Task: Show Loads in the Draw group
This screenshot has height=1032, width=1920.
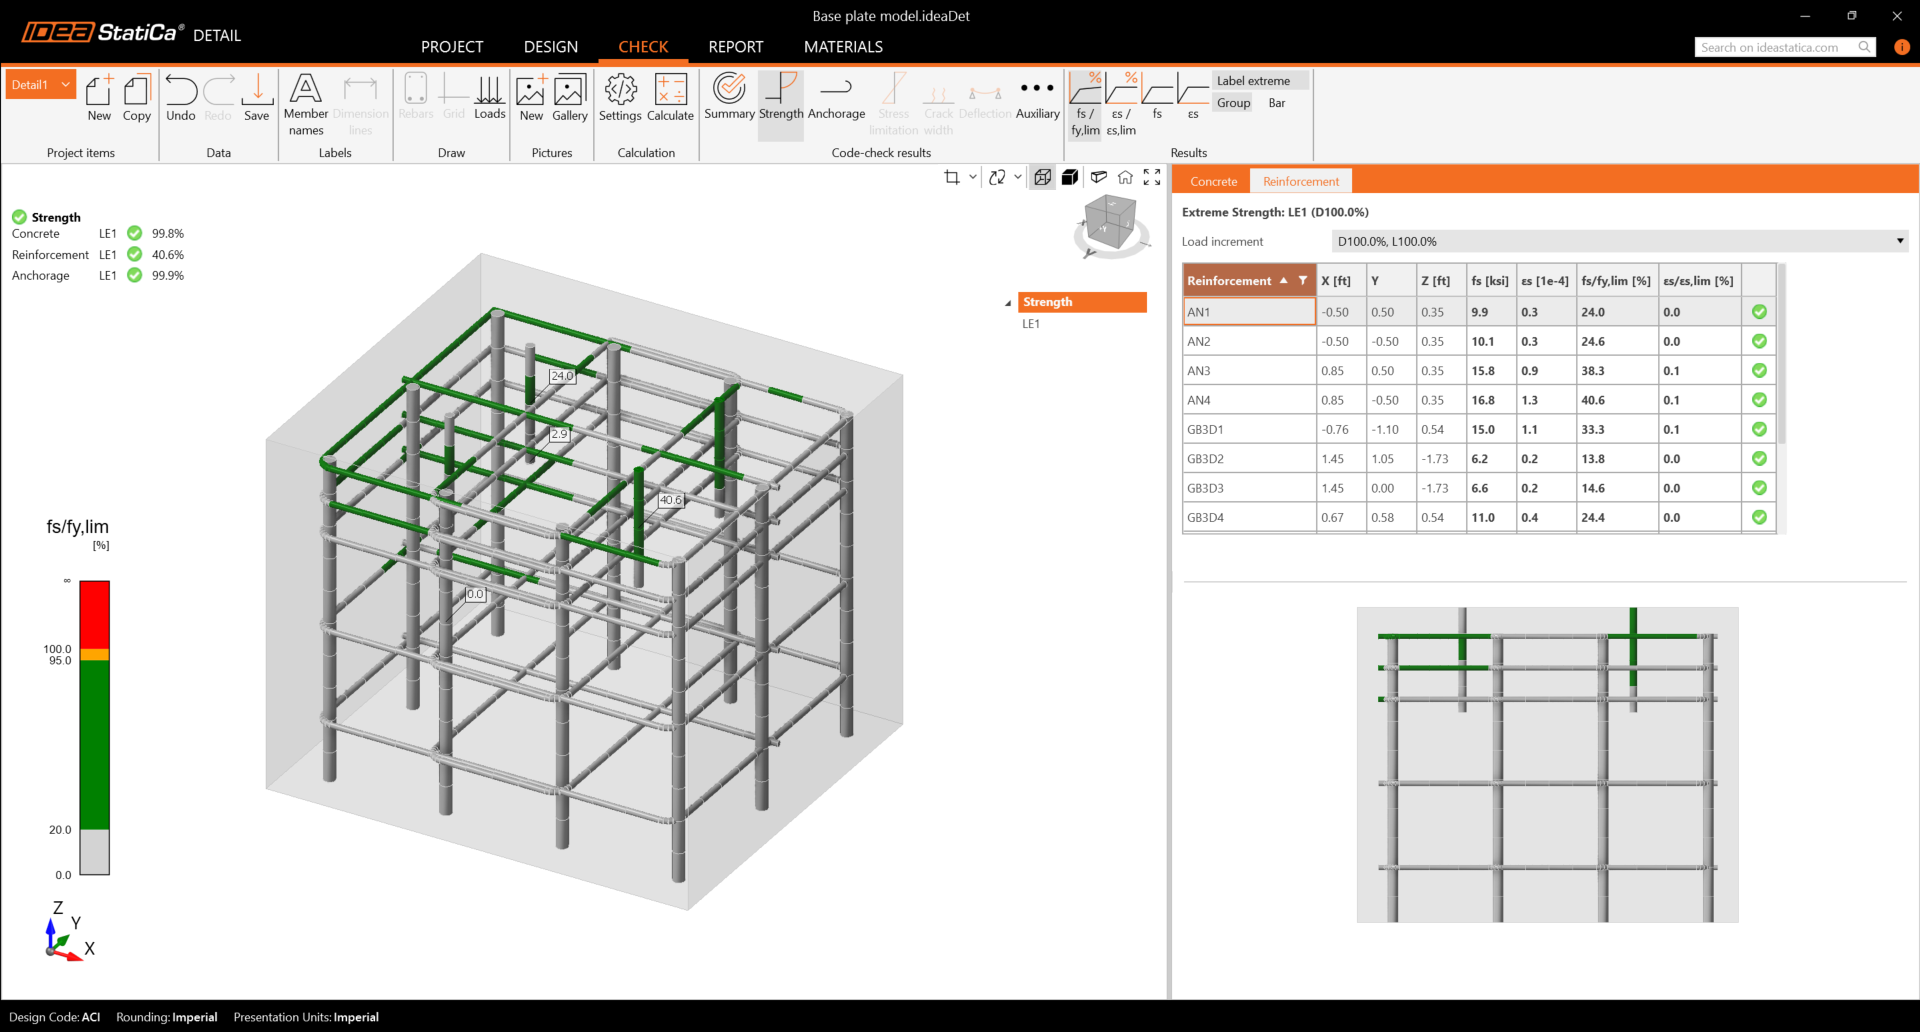Action: click(489, 98)
